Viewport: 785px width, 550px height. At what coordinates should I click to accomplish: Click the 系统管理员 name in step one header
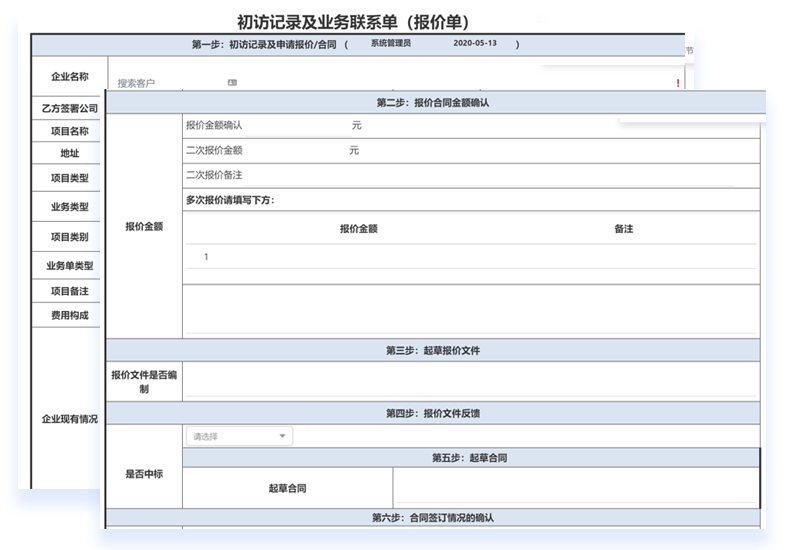[390, 43]
